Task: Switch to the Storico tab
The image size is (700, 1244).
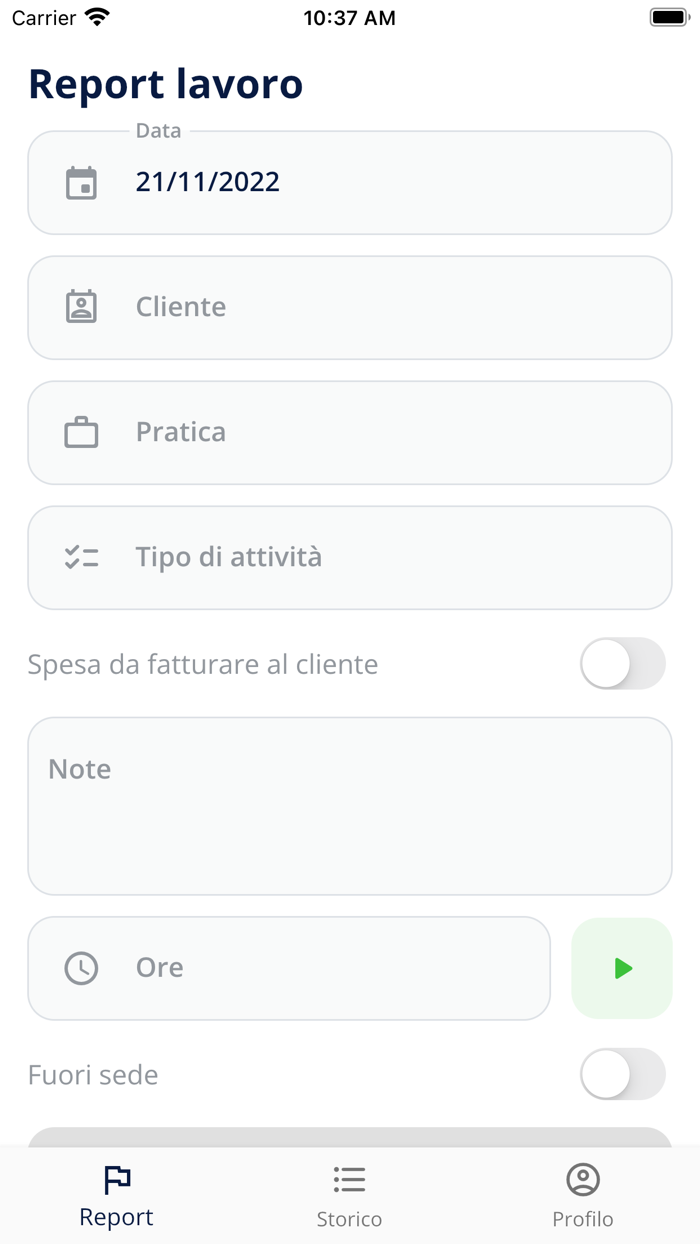Action: (x=349, y=1195)
